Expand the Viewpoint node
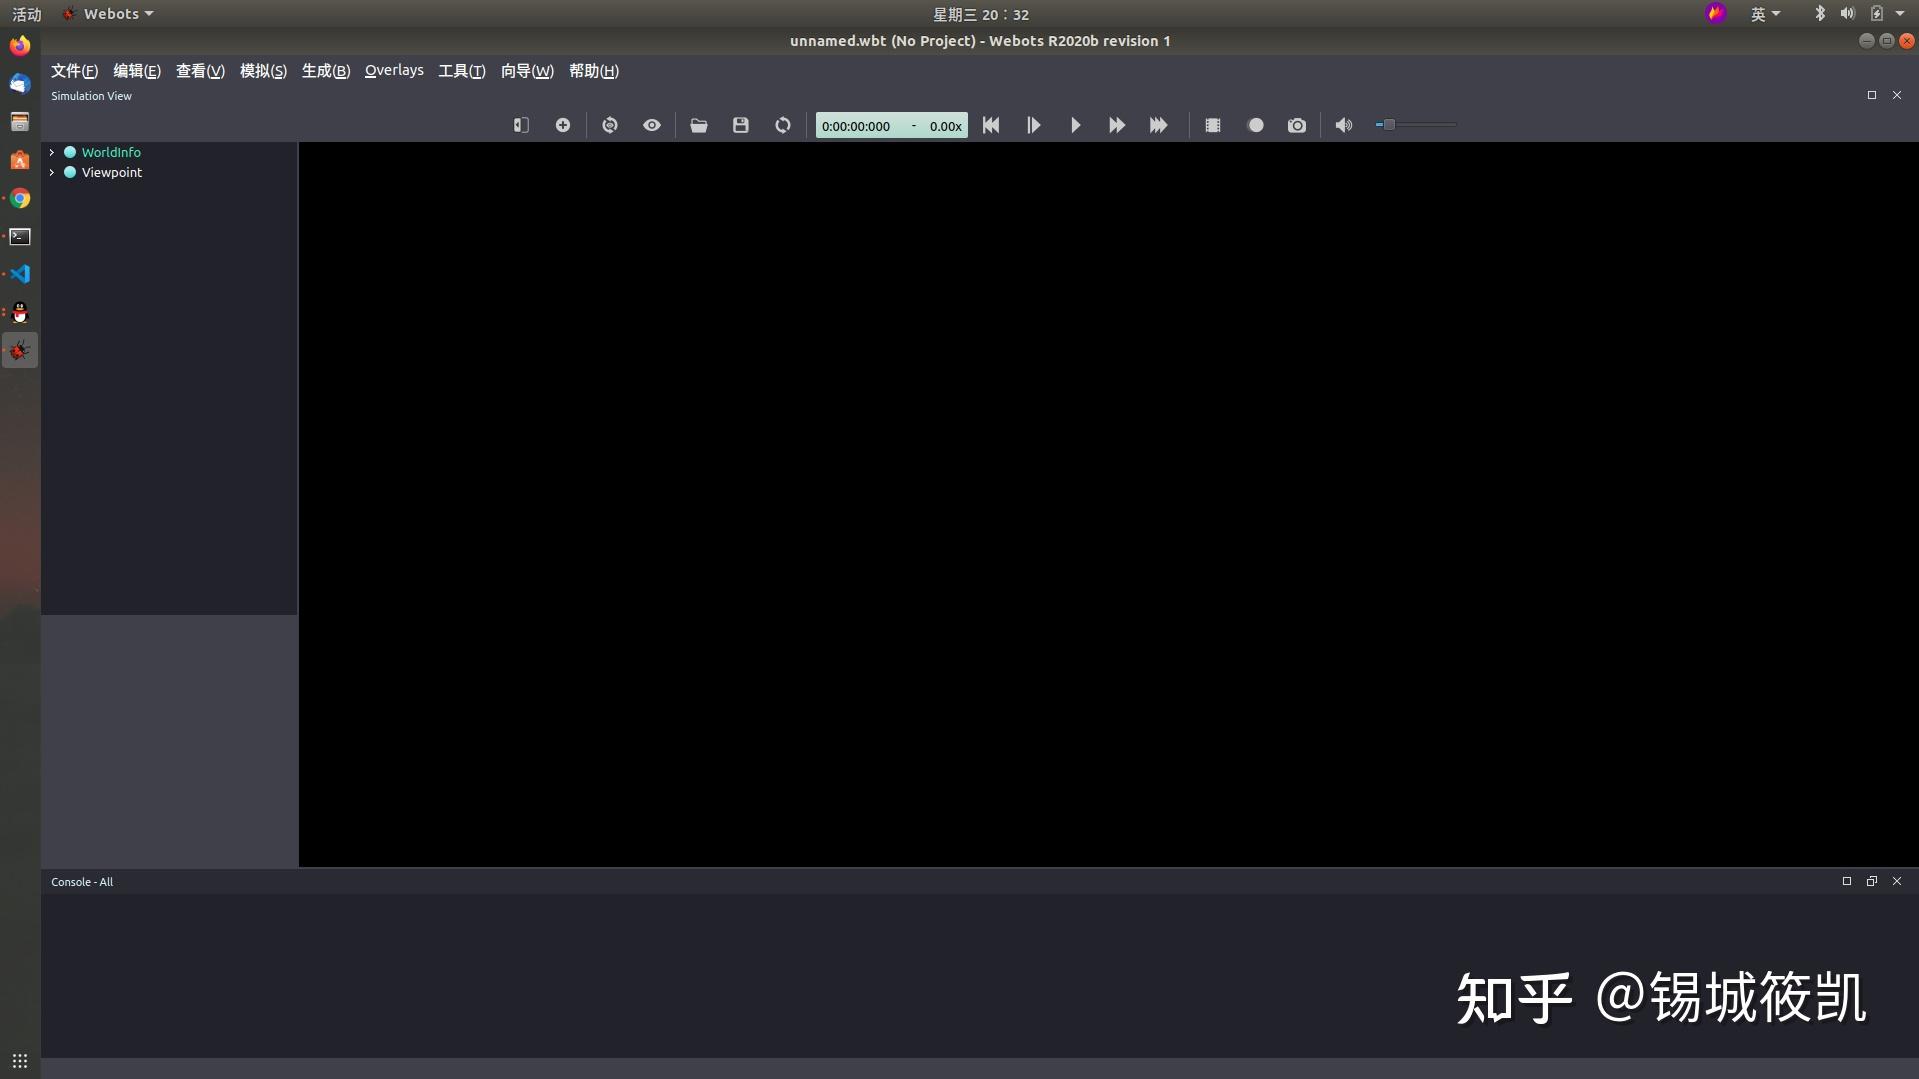 [51, 172]
